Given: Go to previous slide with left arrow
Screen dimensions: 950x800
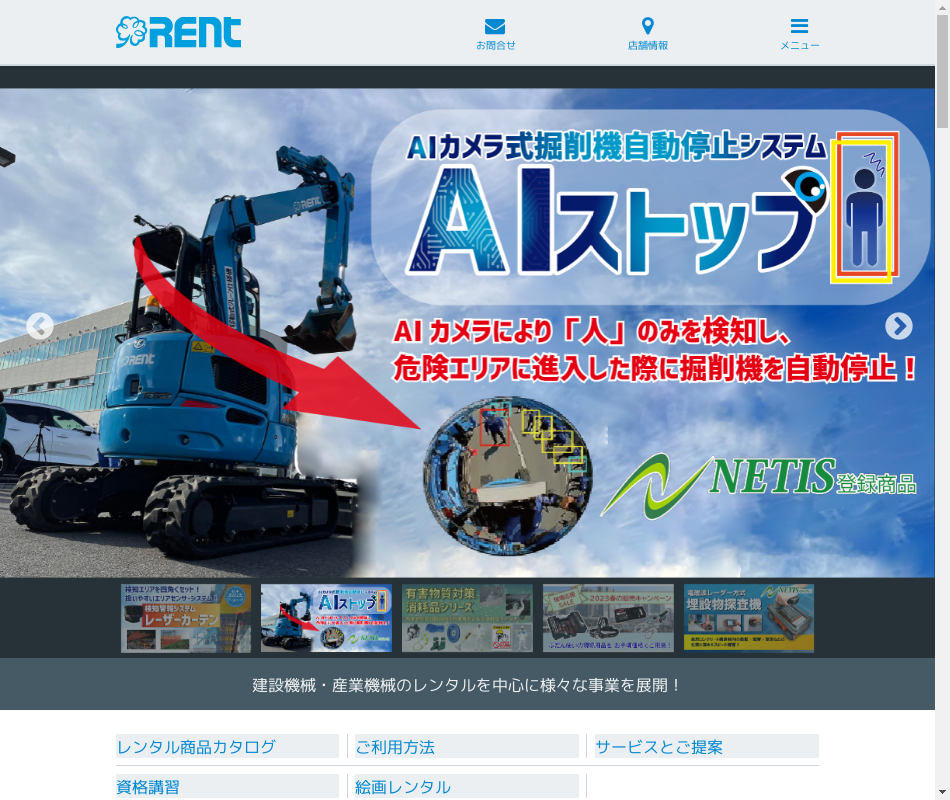Looking at the screenshot, I should [x=40, y=327].
